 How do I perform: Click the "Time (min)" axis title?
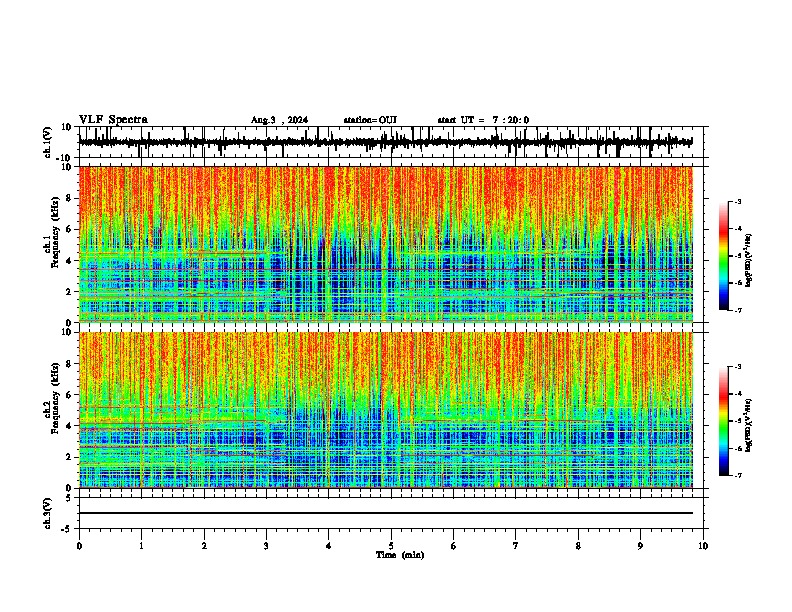pyautogui.click(x=400, y=555)
